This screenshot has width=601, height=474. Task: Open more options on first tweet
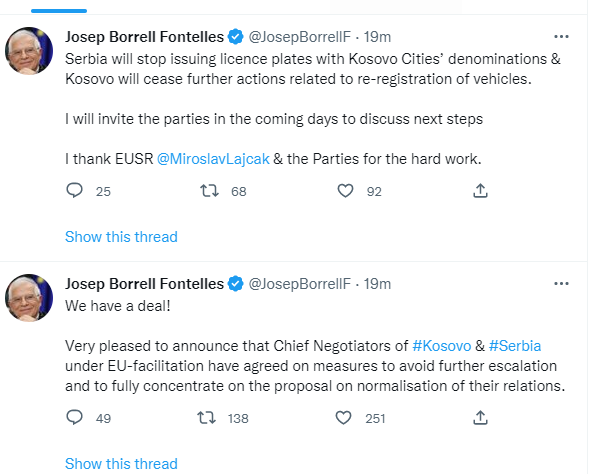tap(561, 37)
